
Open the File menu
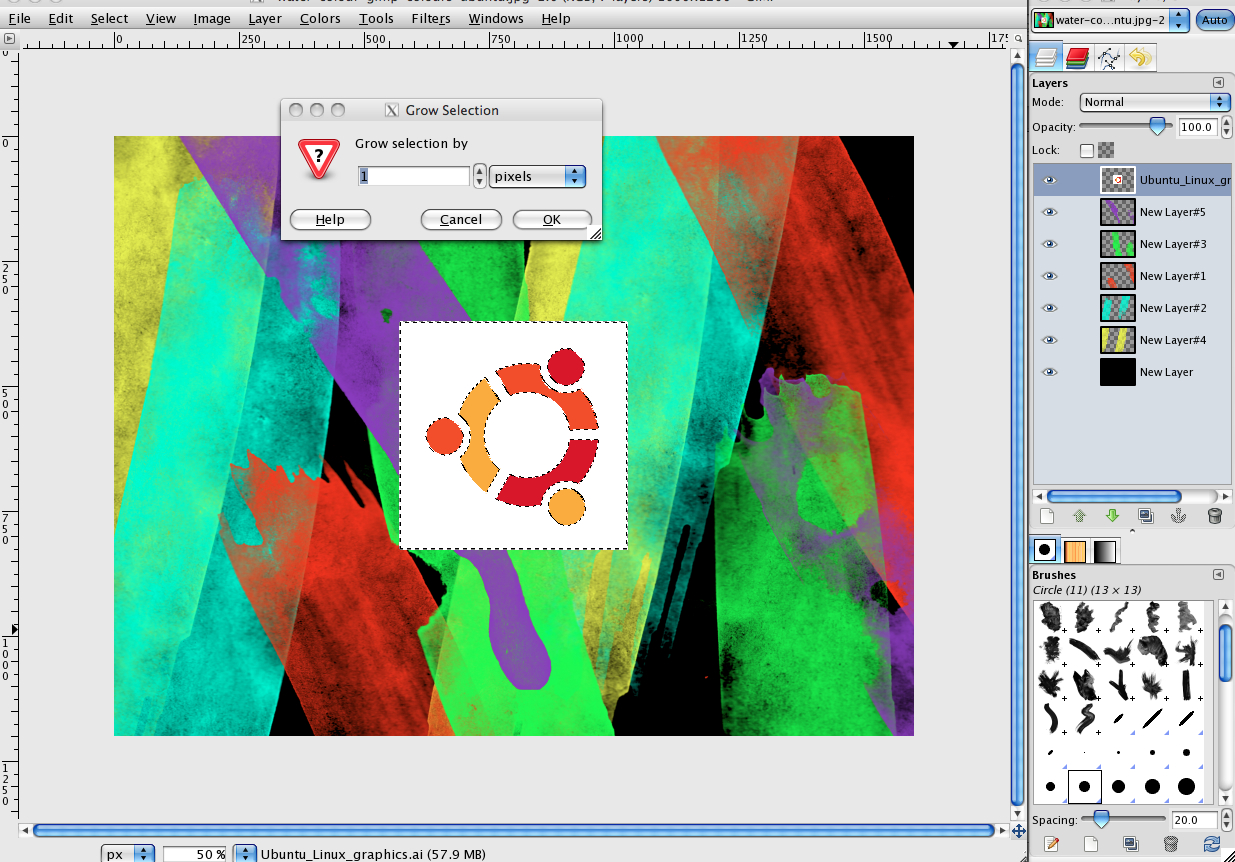19,18
